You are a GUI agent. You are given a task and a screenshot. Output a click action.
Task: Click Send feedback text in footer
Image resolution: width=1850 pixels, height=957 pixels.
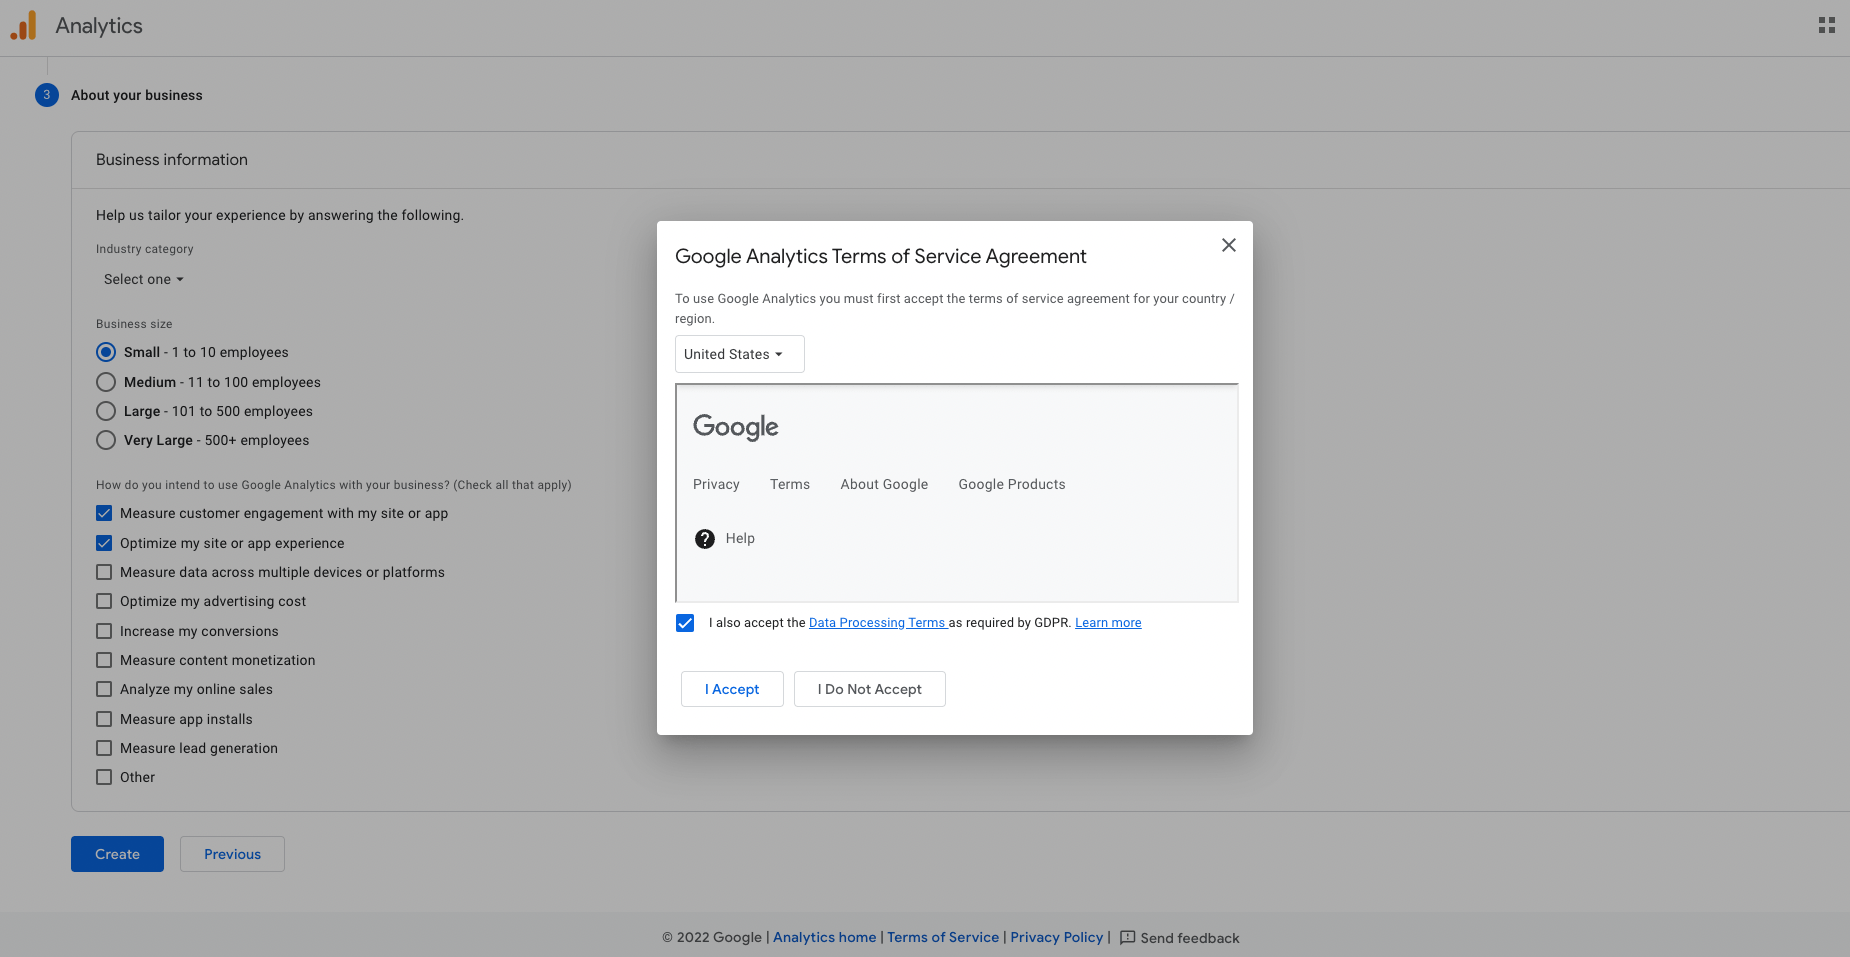click(x=1190, y=938)
